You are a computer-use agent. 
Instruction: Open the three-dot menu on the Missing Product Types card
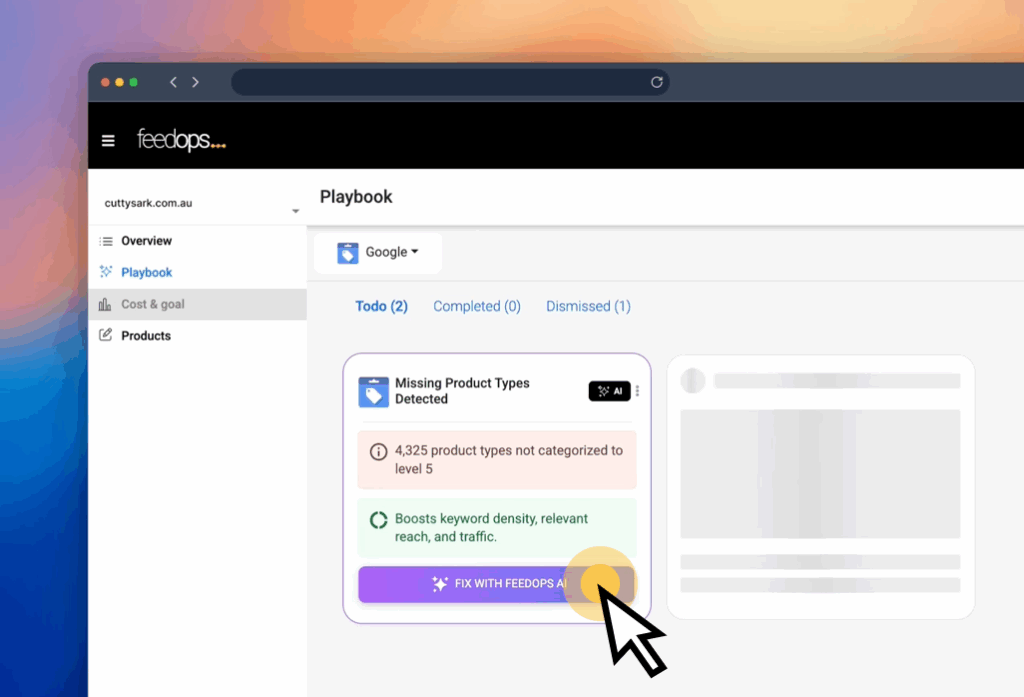click(x=637, y=391)
